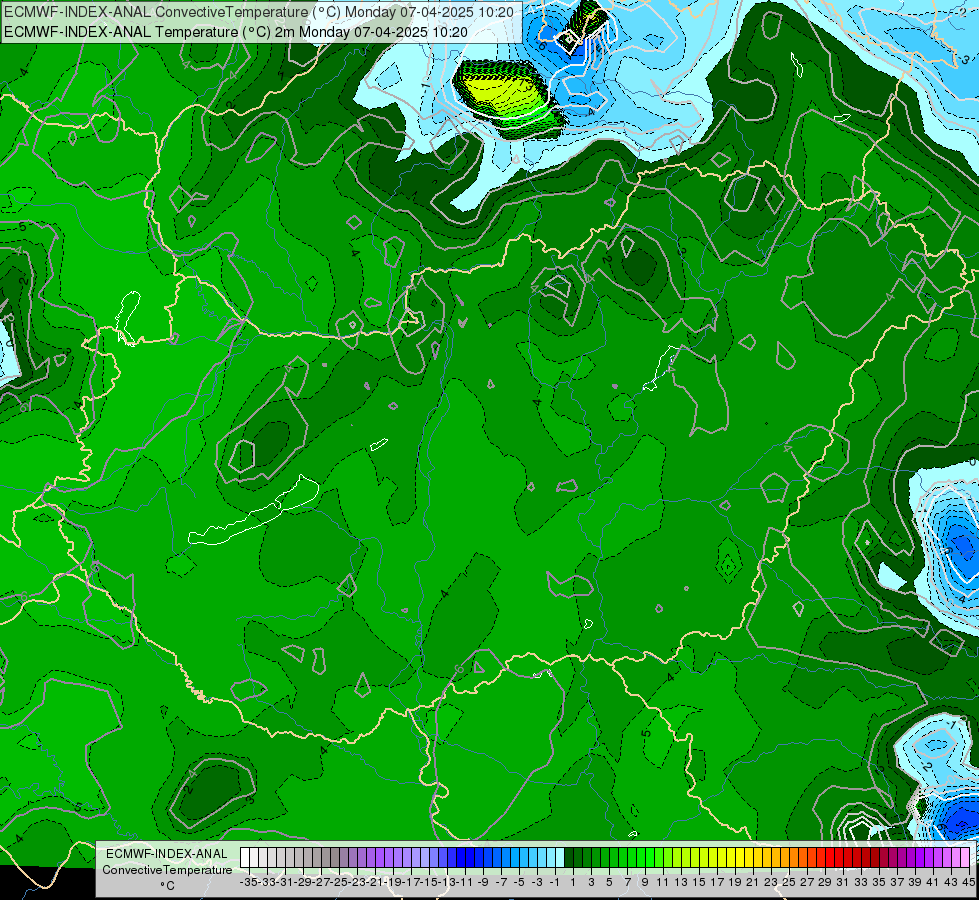Viewport: 979px width, 900px height.
Task: Click the ConvectiveTemperature title line at top
Action: click(259, 12)
